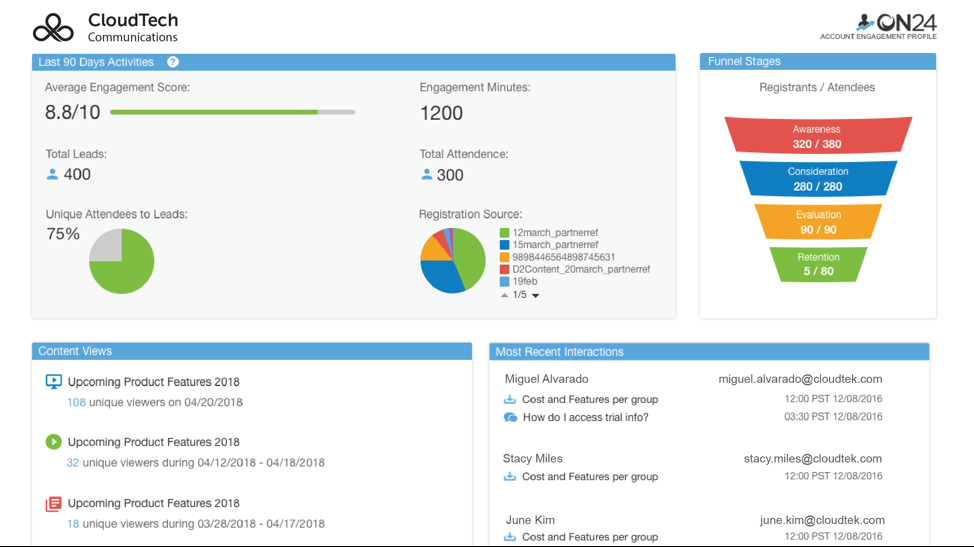
Task: Click Miguel Alvarado's name
Action: coord(547,379)
